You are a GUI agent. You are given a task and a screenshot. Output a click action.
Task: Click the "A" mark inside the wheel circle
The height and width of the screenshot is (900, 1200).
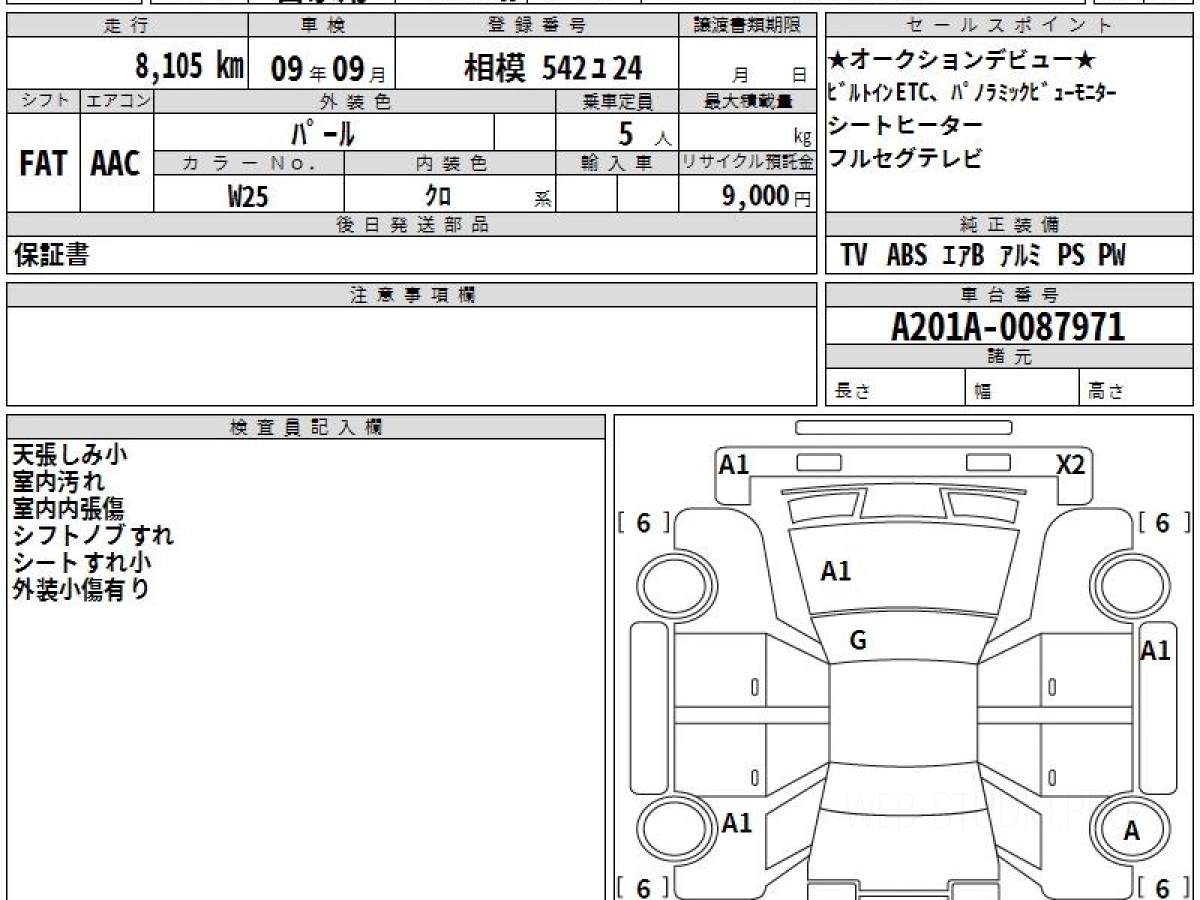tap(1131, 830)
